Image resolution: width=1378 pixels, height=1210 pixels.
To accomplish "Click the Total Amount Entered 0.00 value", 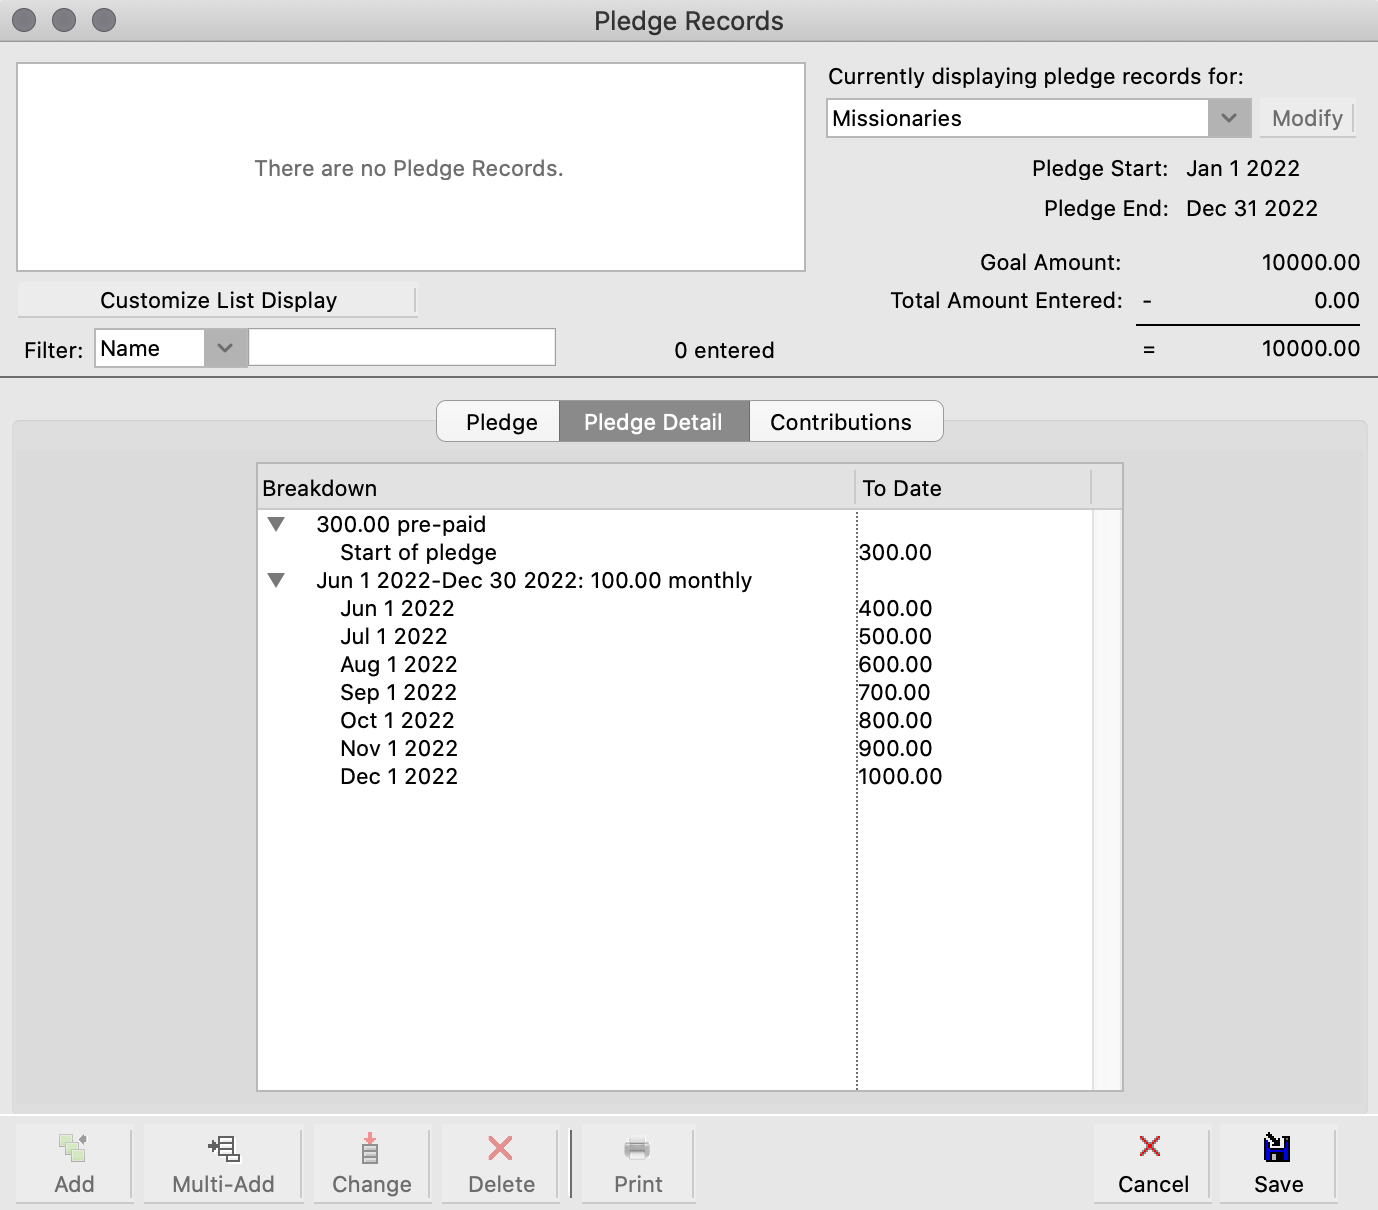I will tap(1336, 300).
